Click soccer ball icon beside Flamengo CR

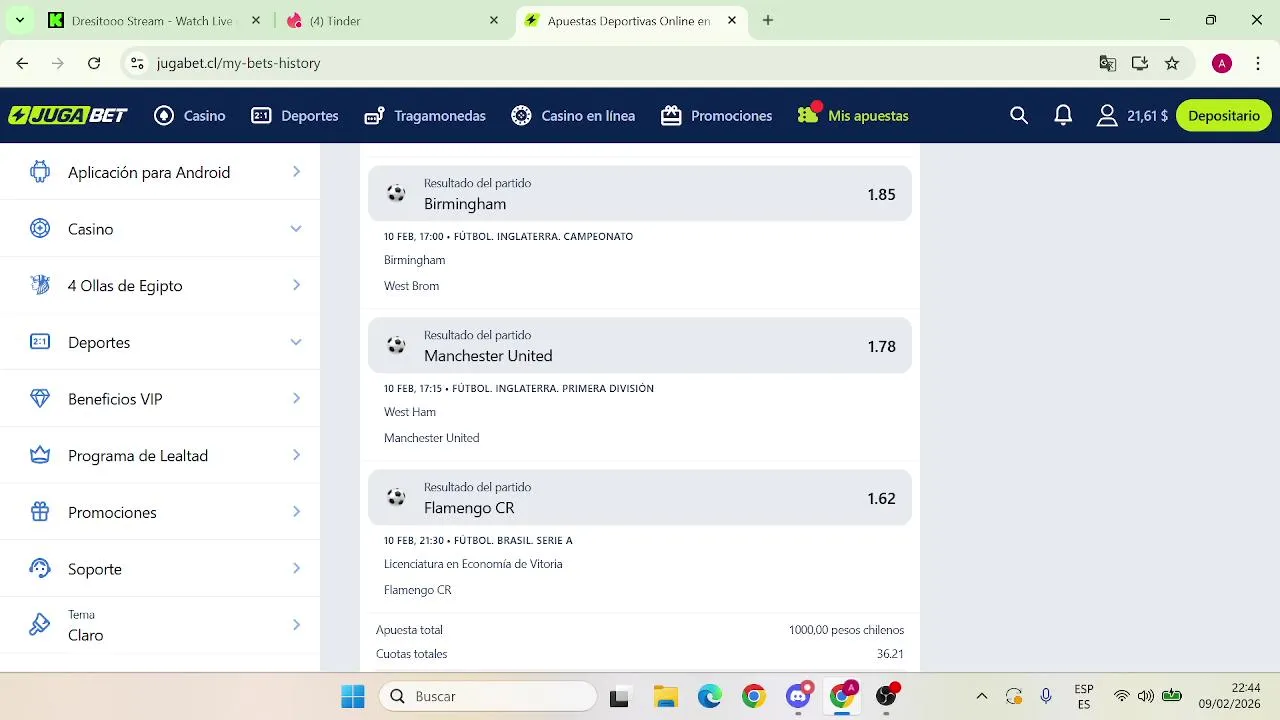(x=396, y=498)
